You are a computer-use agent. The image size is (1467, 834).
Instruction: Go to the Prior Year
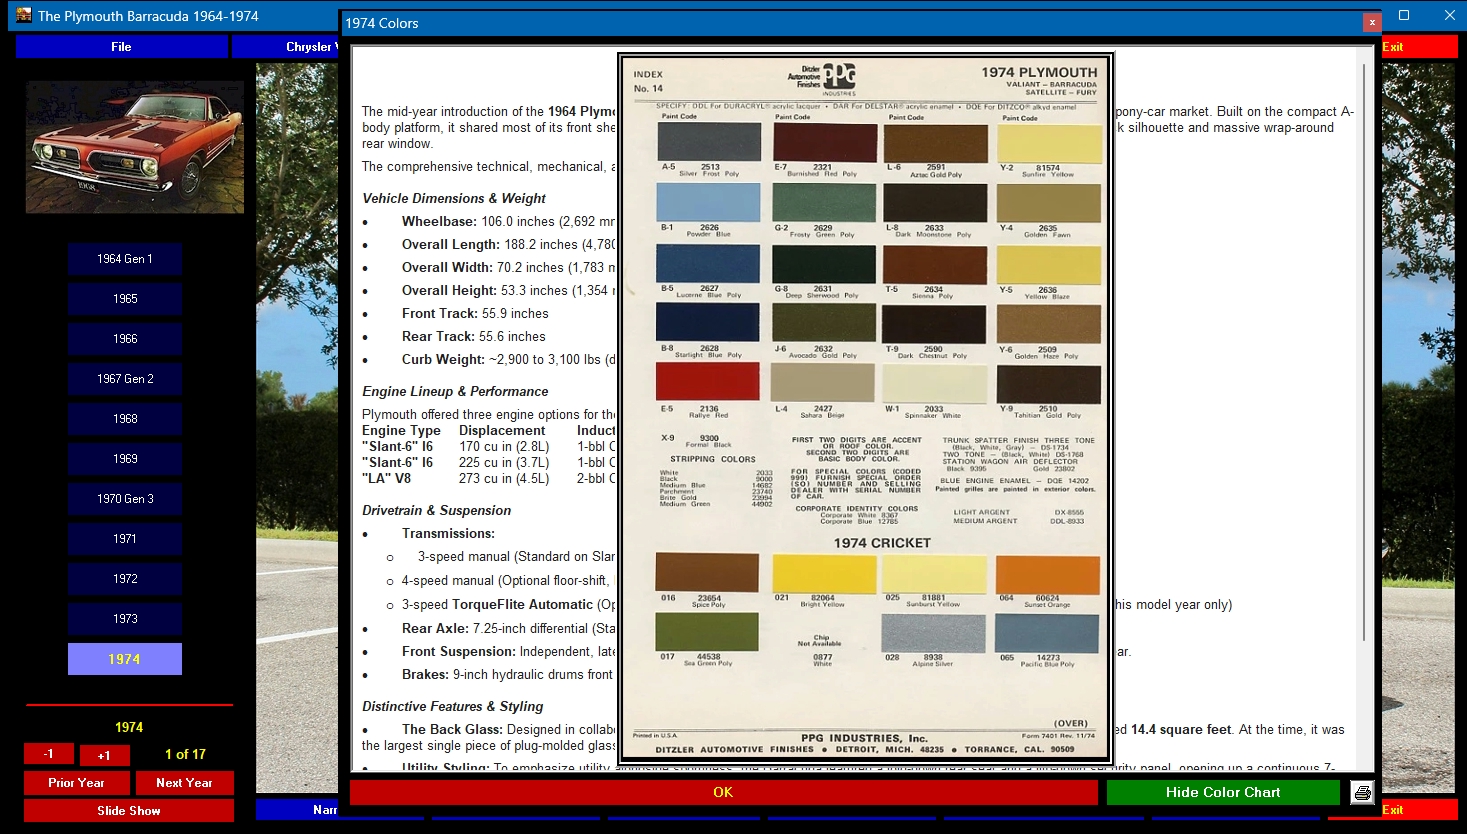tap(76, 783)
